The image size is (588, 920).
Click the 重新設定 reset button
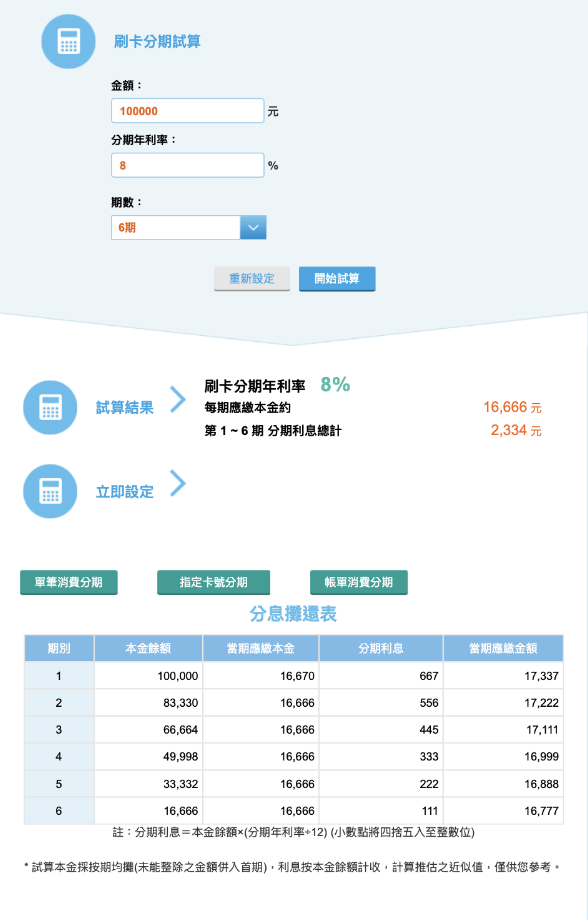pyautogui.click(x=252, y=279)
